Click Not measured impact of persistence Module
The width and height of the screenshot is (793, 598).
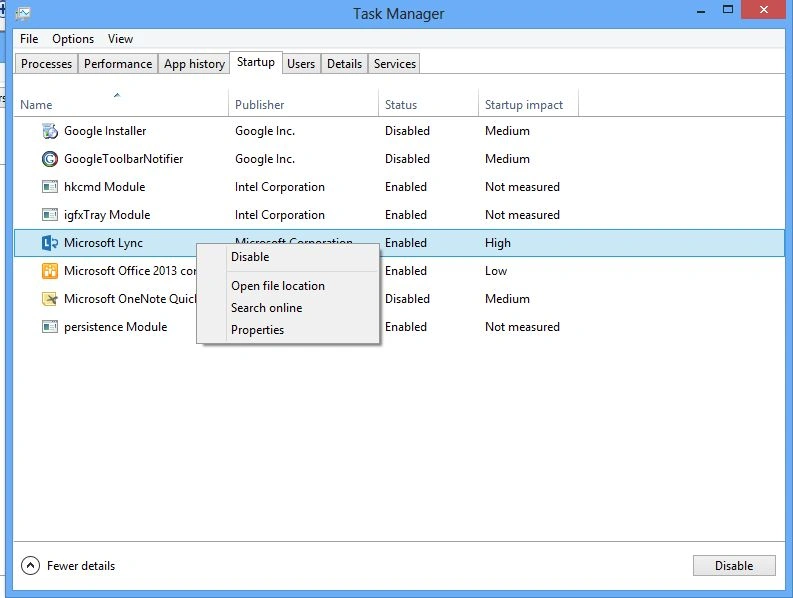click(522, 327)
